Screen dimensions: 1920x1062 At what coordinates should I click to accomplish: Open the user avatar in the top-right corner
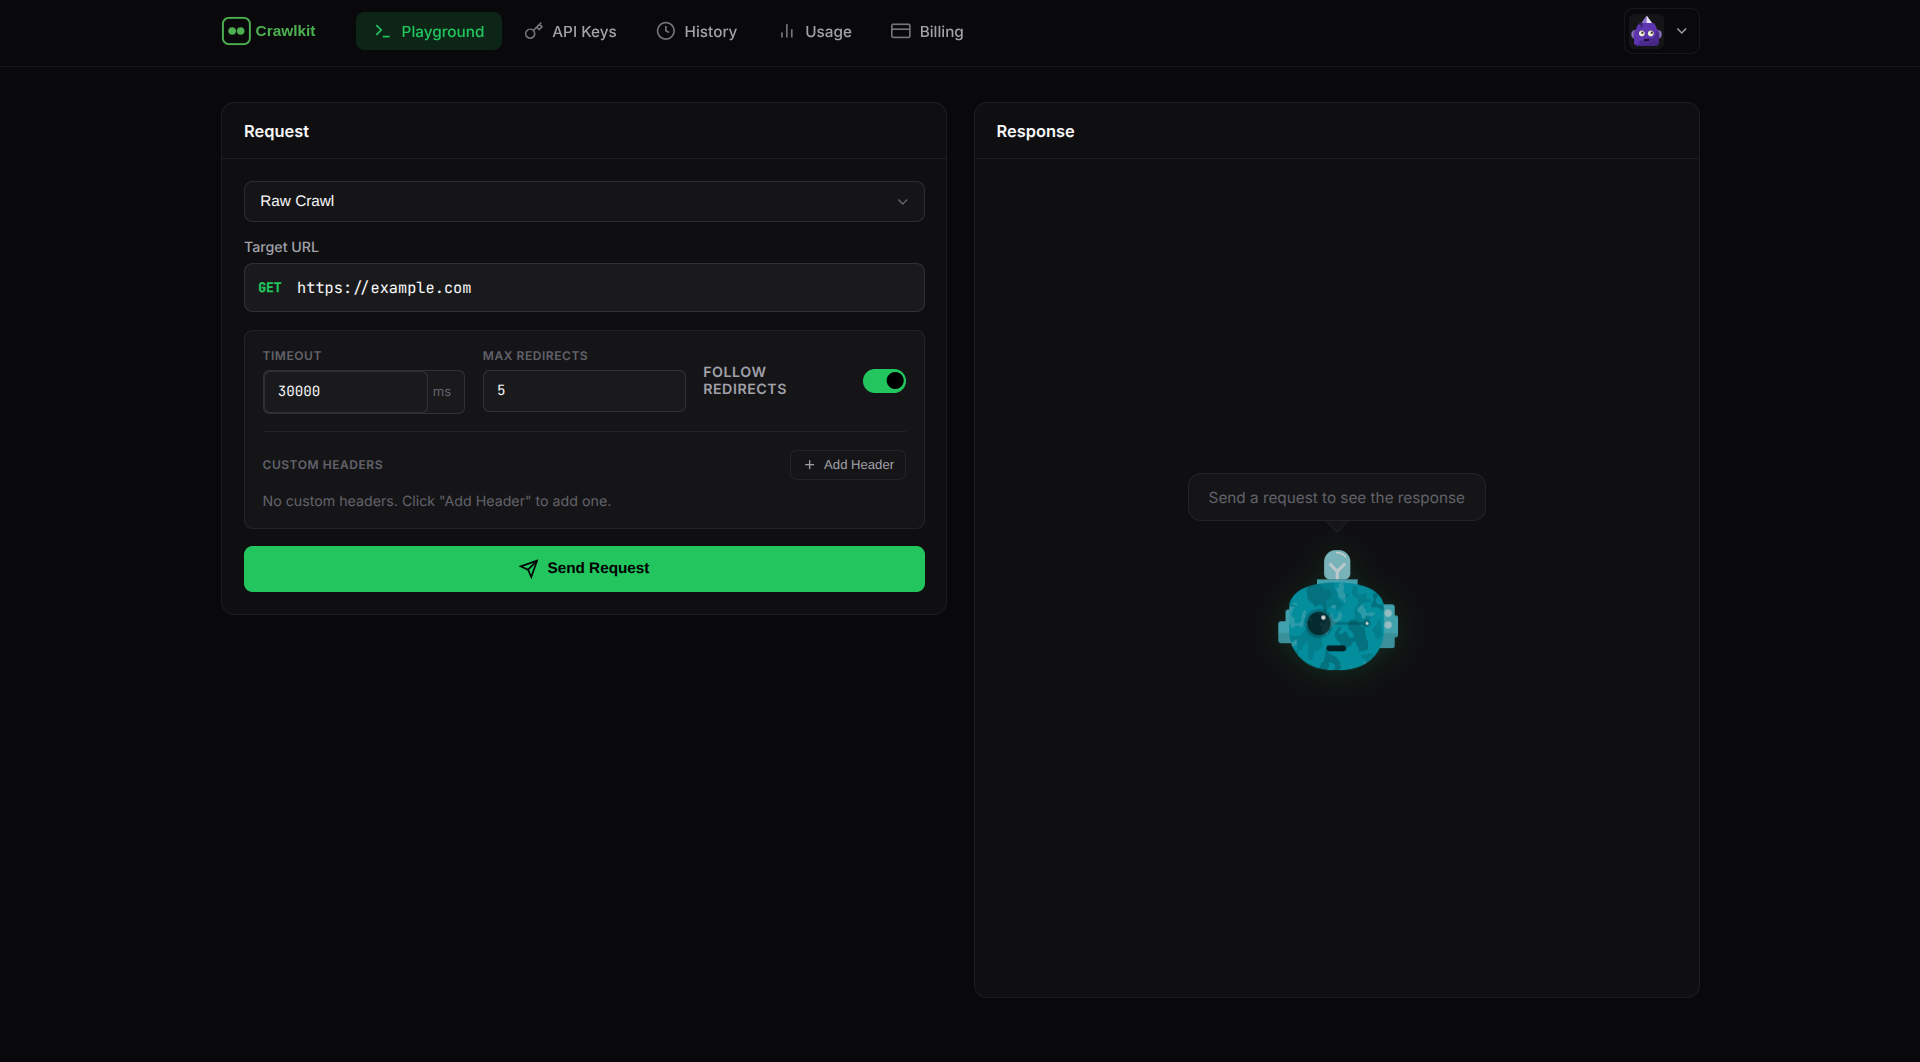pyautogui.click(x=1645, y=31)
